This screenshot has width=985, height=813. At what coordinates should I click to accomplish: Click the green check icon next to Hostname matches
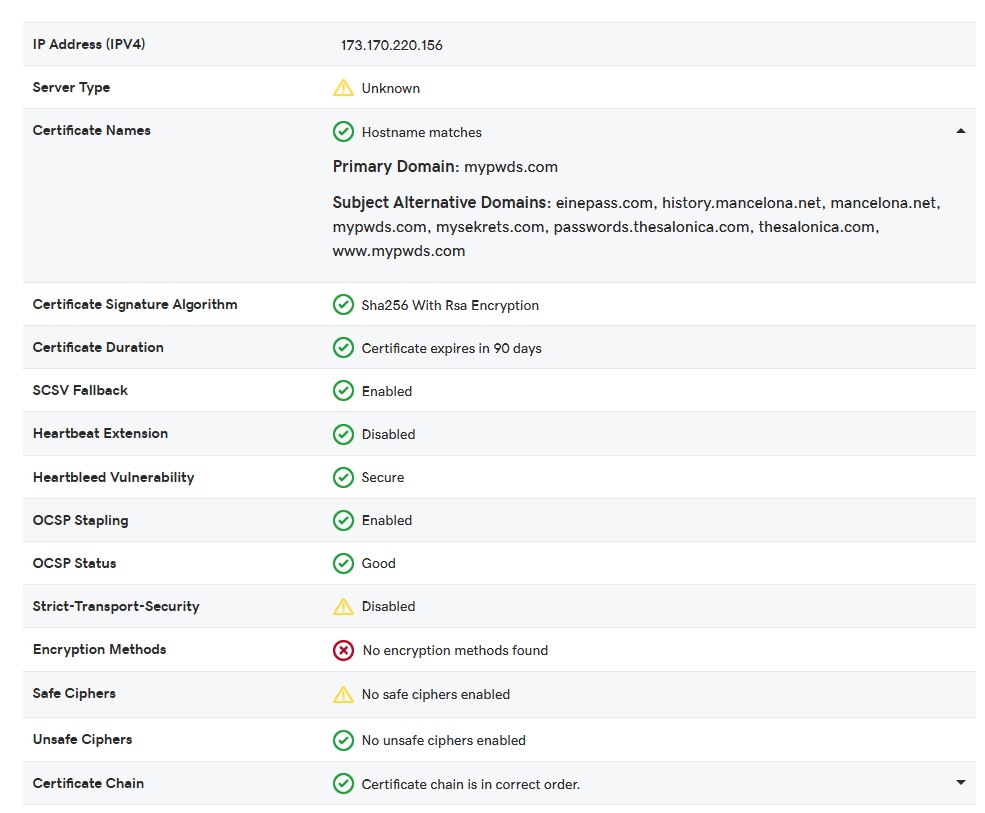click(343, 132)
